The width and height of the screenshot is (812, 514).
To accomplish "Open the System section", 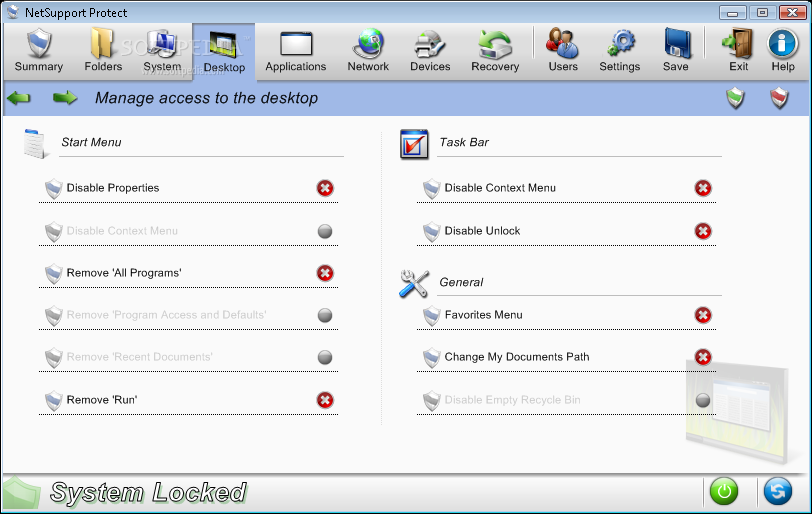I will click(x=162, y=51).
